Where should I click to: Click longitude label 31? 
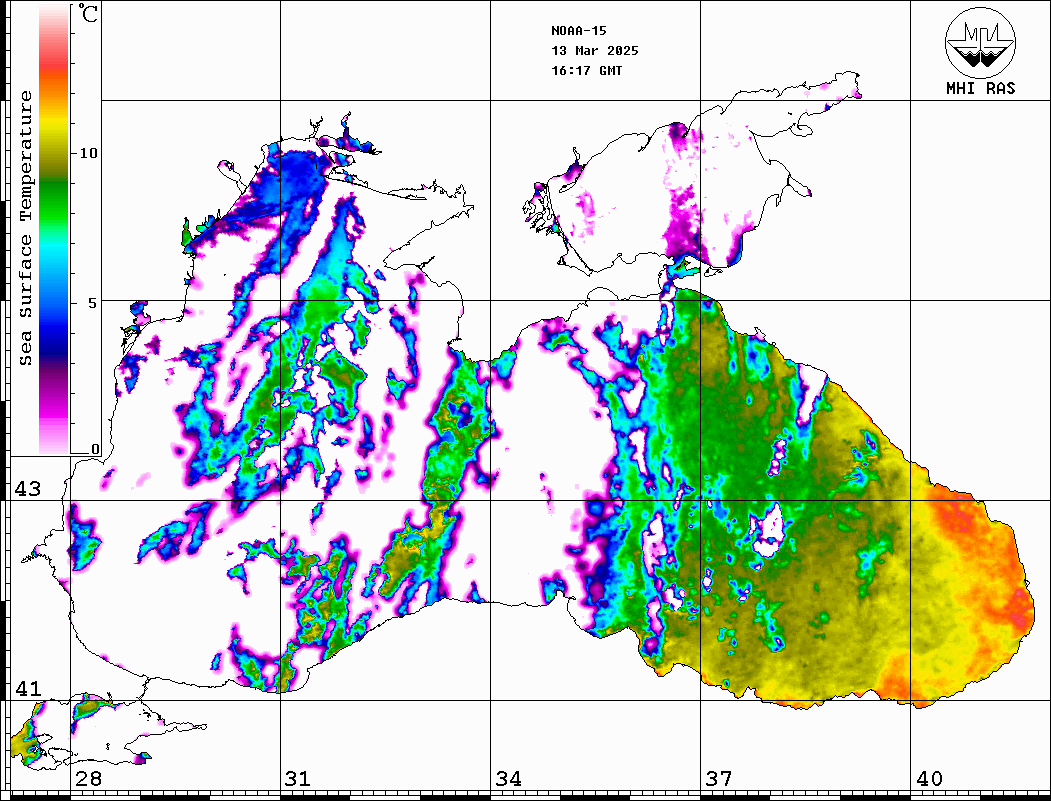pos(298,779)
